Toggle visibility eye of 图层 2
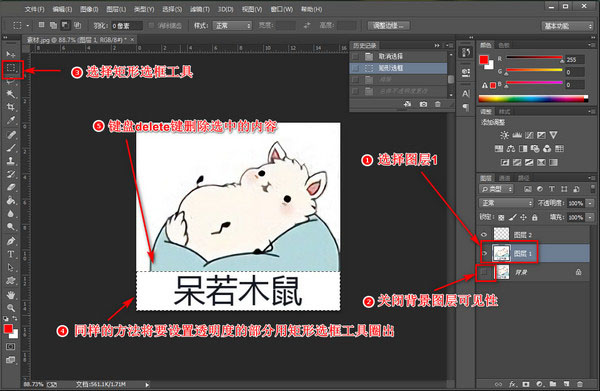 tap(484, 235)
